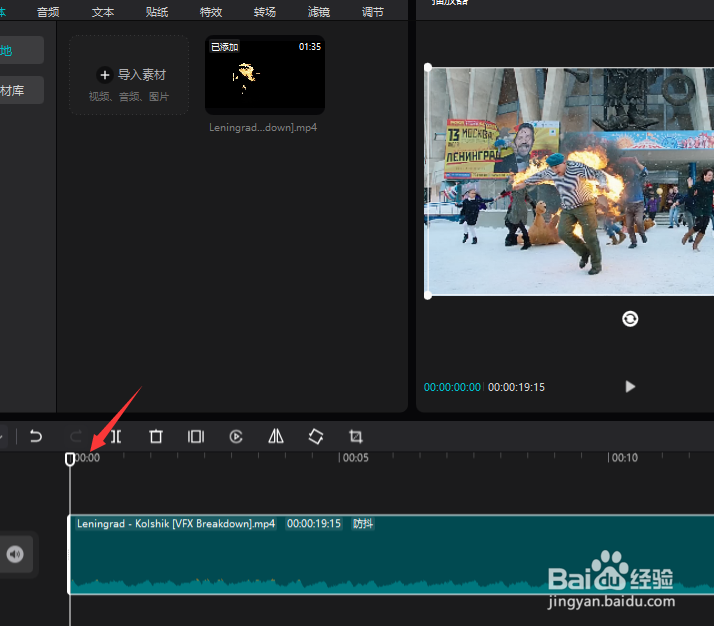Click the reverse playback icon
The width and height of the screenshot is (714, 626).
(x=235, y=437)
